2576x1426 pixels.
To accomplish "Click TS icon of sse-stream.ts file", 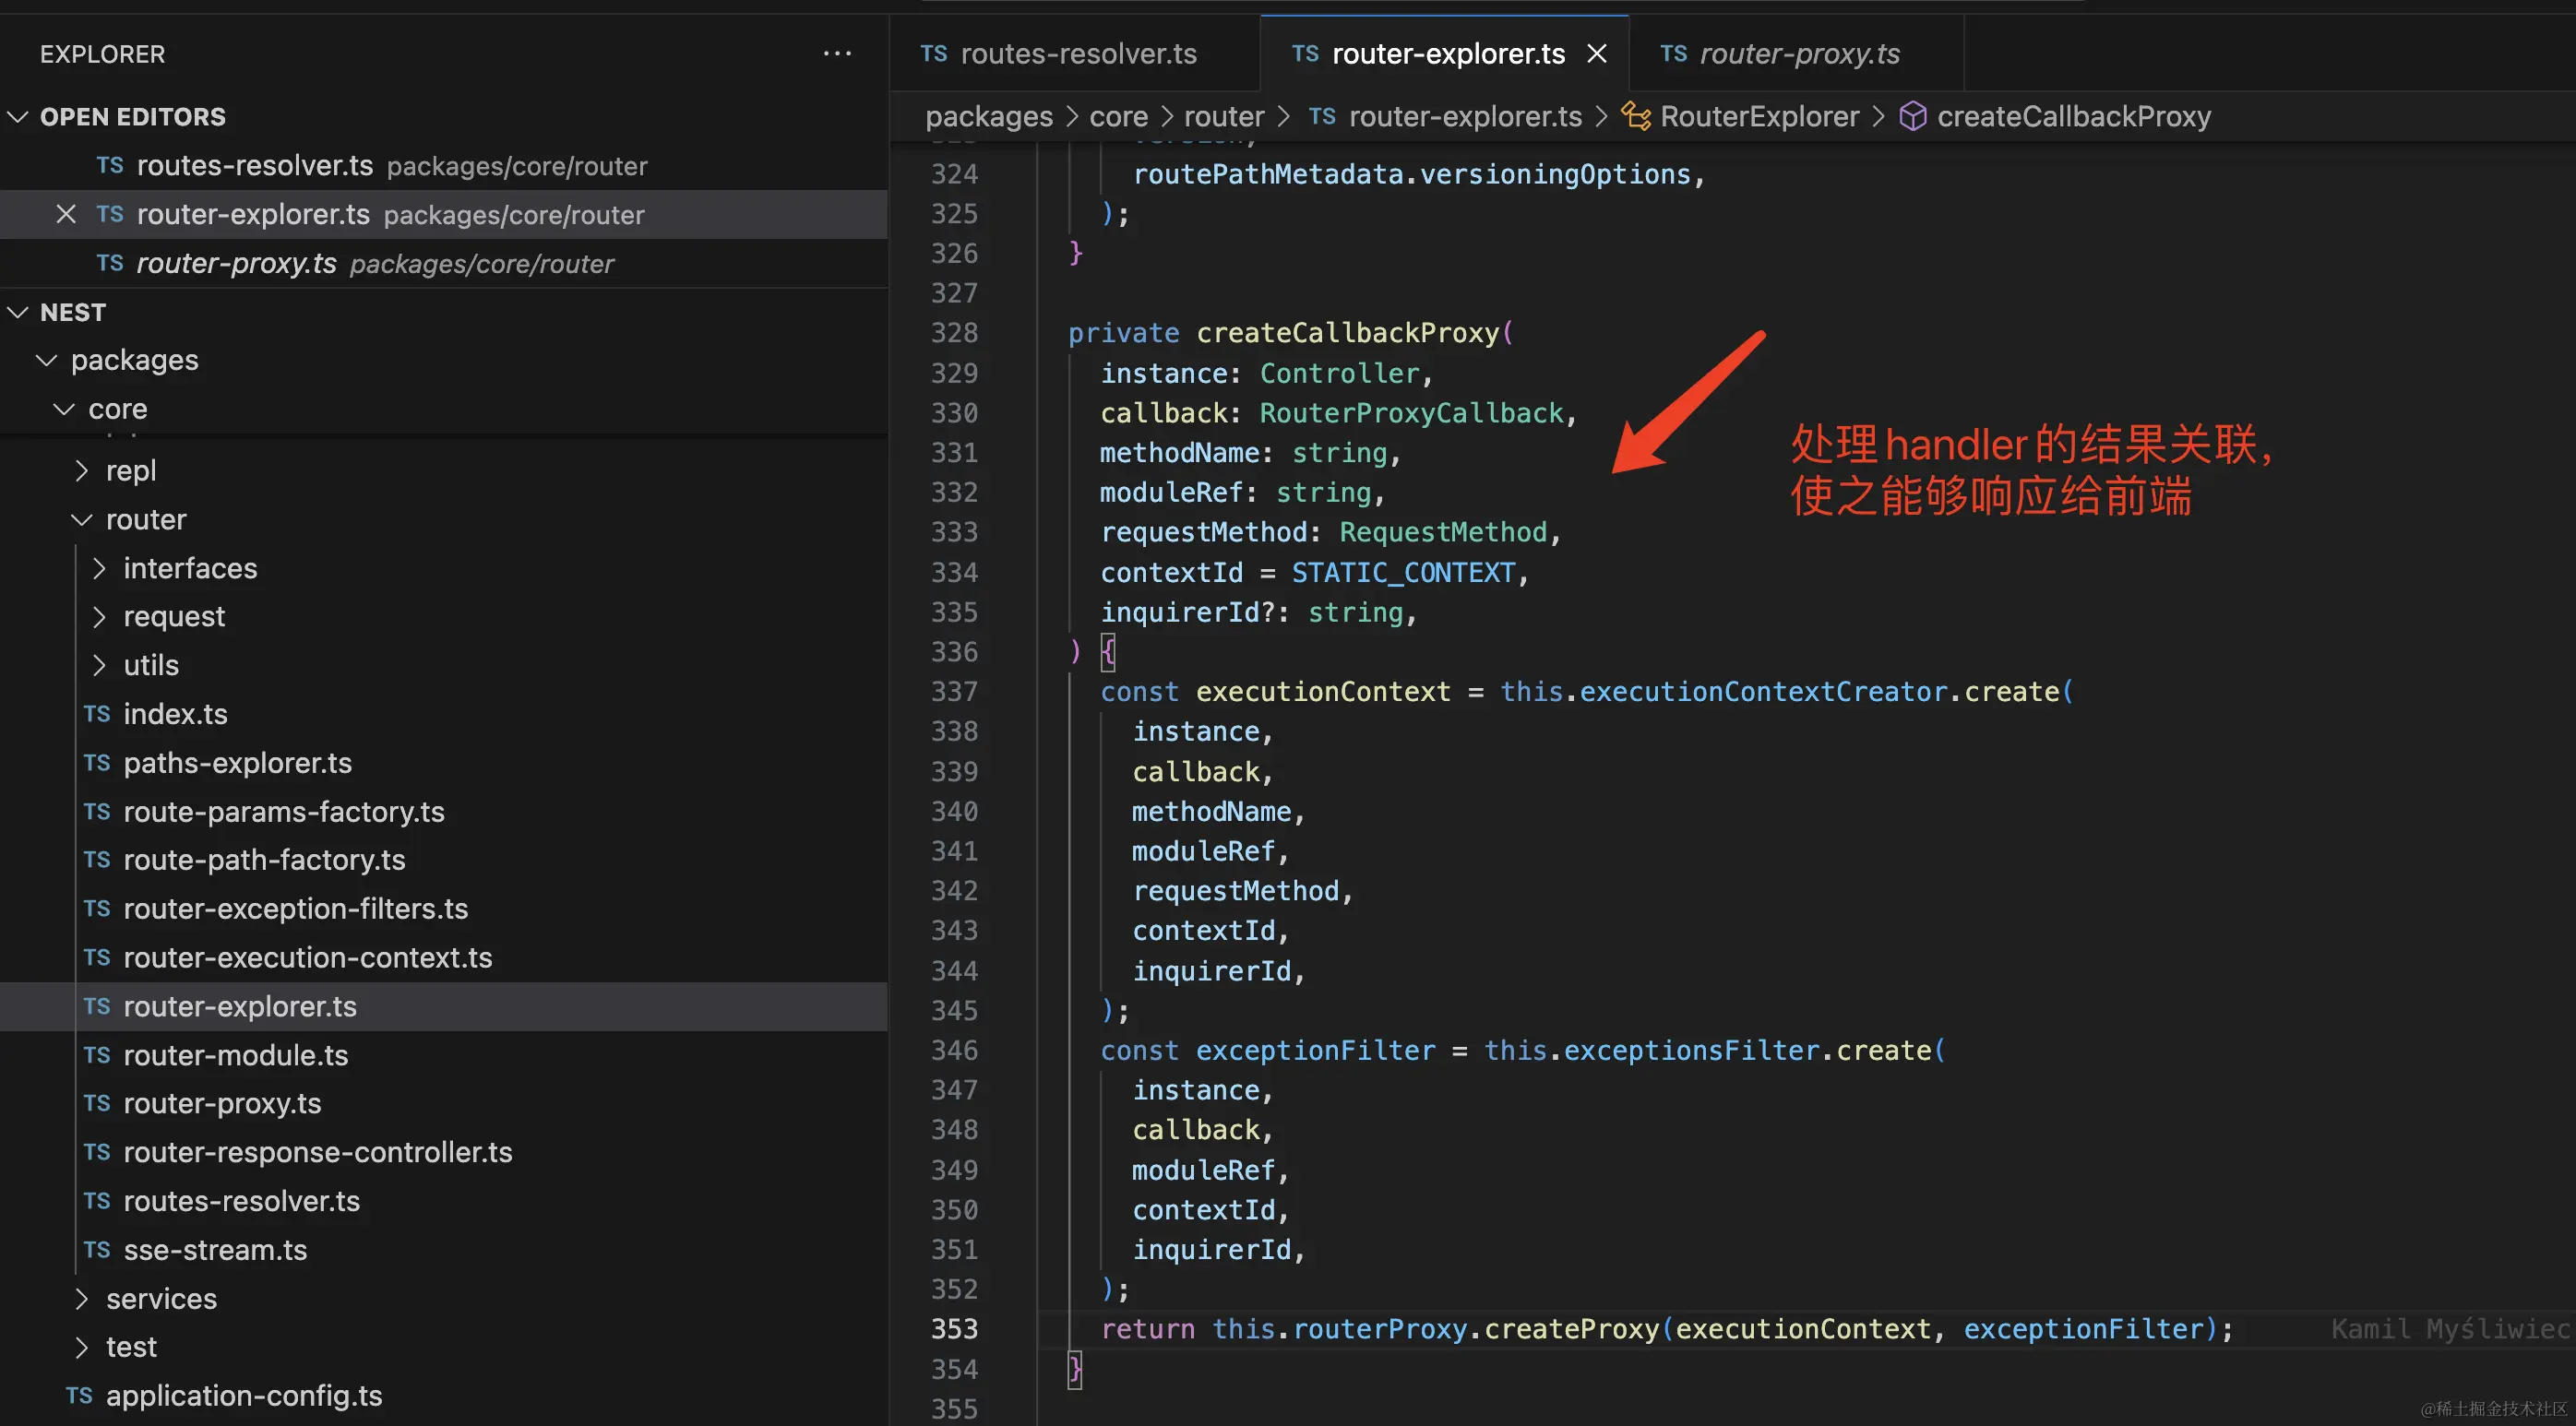I will pos(97,1250).
